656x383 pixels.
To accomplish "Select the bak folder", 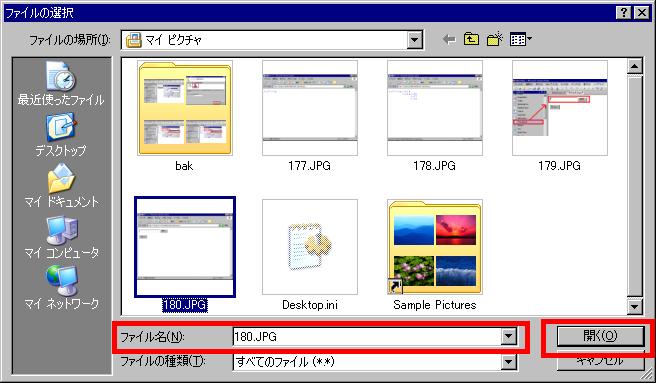I will [184, 116].
